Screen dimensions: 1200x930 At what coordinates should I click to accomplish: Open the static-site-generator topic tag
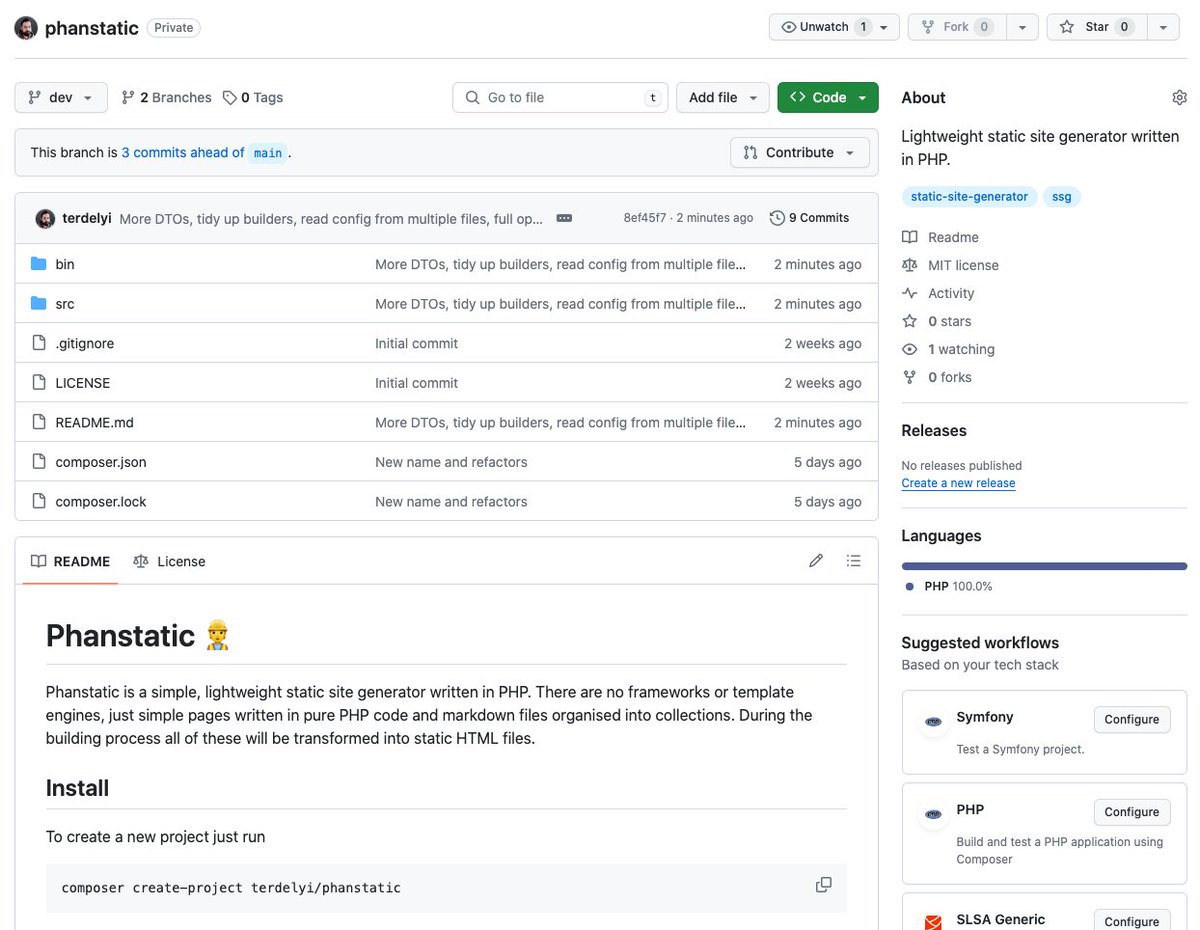[969, 196]
